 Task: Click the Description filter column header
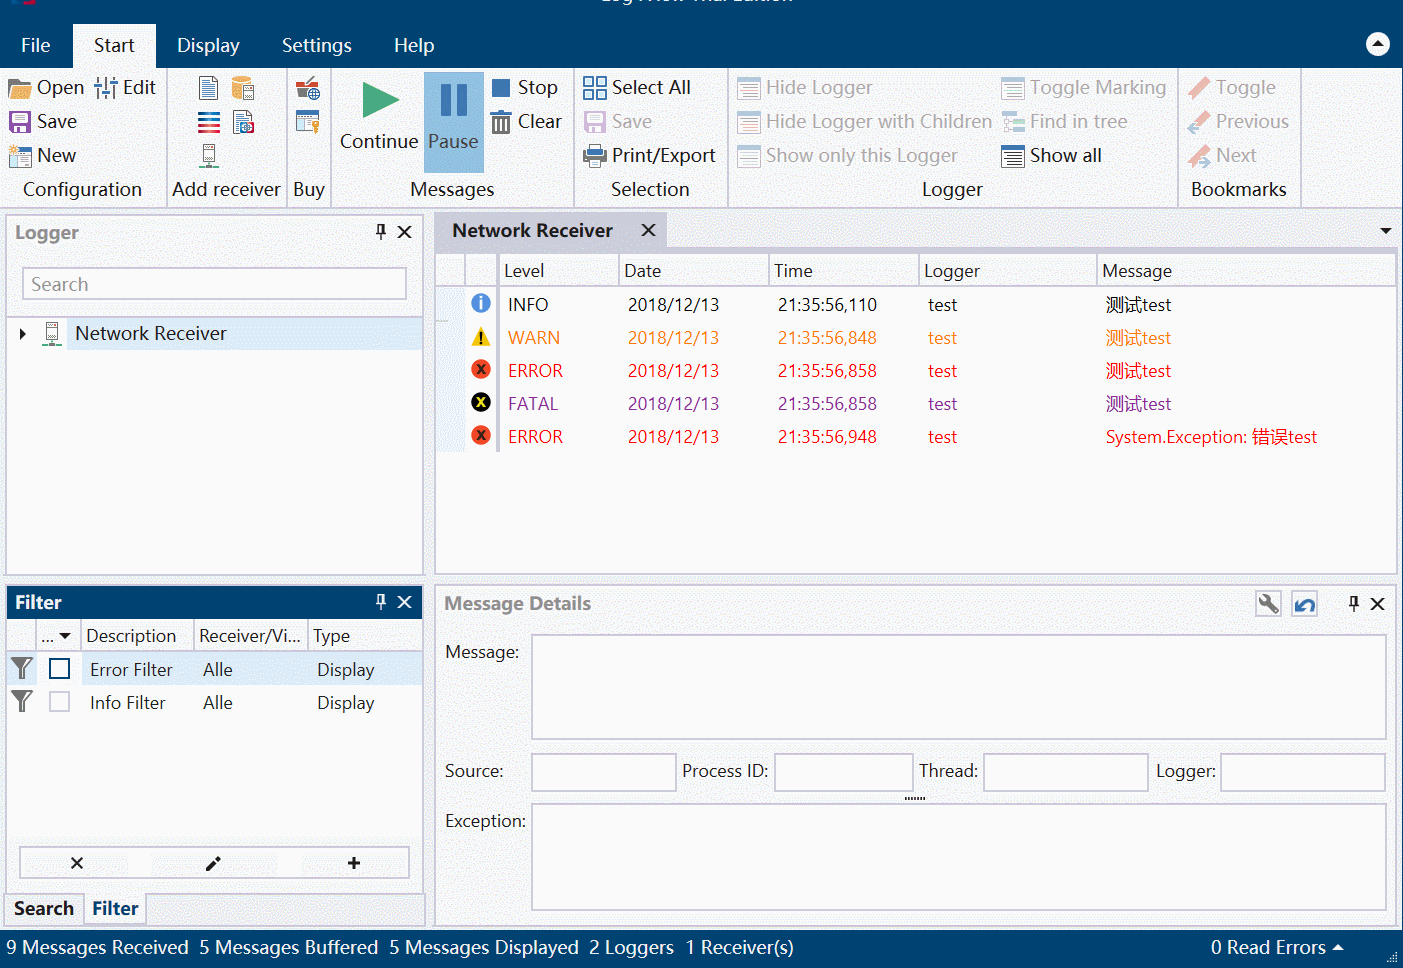tap(137, 636)
